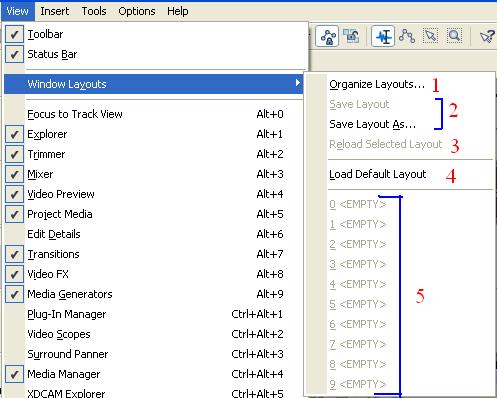The image size is (497, 398).
Task: Select the Selection Edit Tool icon
Action: click(431, 36)
